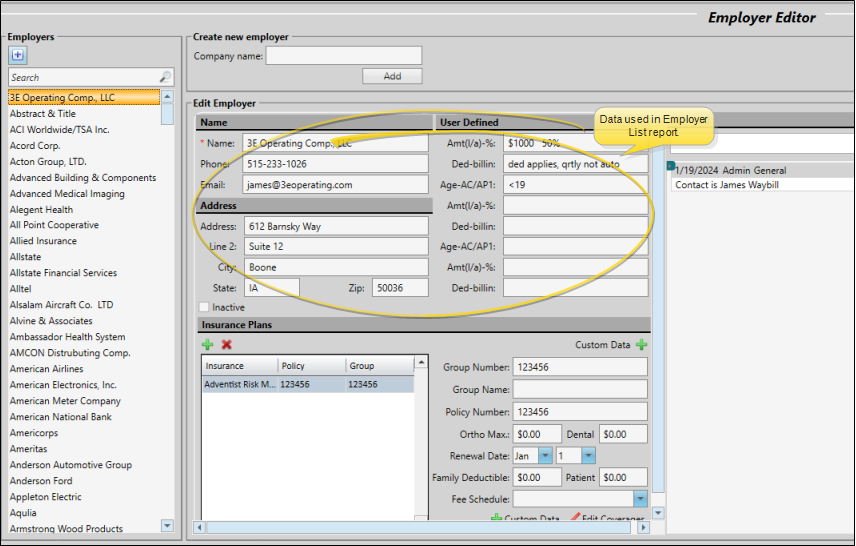The width and height of the screenshot is (856, 546).
Task: Open the Renewal Date day dropdown
Action: coord(589,455)
